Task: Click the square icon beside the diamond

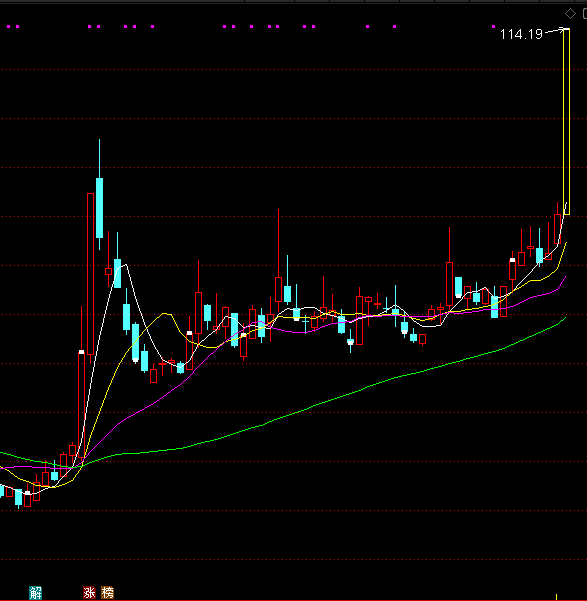Action: (585, 14)
